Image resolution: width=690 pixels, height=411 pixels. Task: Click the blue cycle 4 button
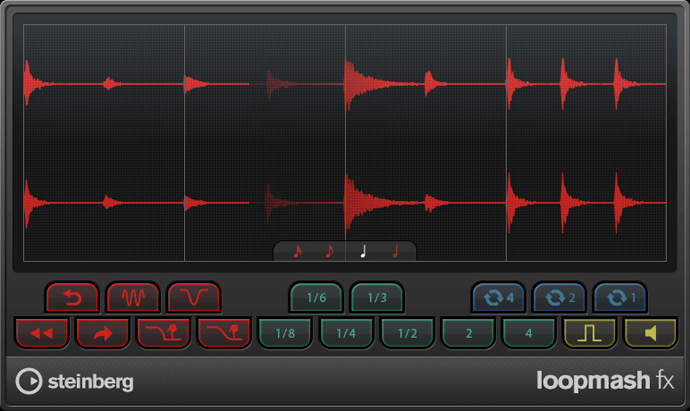[499, 298]
